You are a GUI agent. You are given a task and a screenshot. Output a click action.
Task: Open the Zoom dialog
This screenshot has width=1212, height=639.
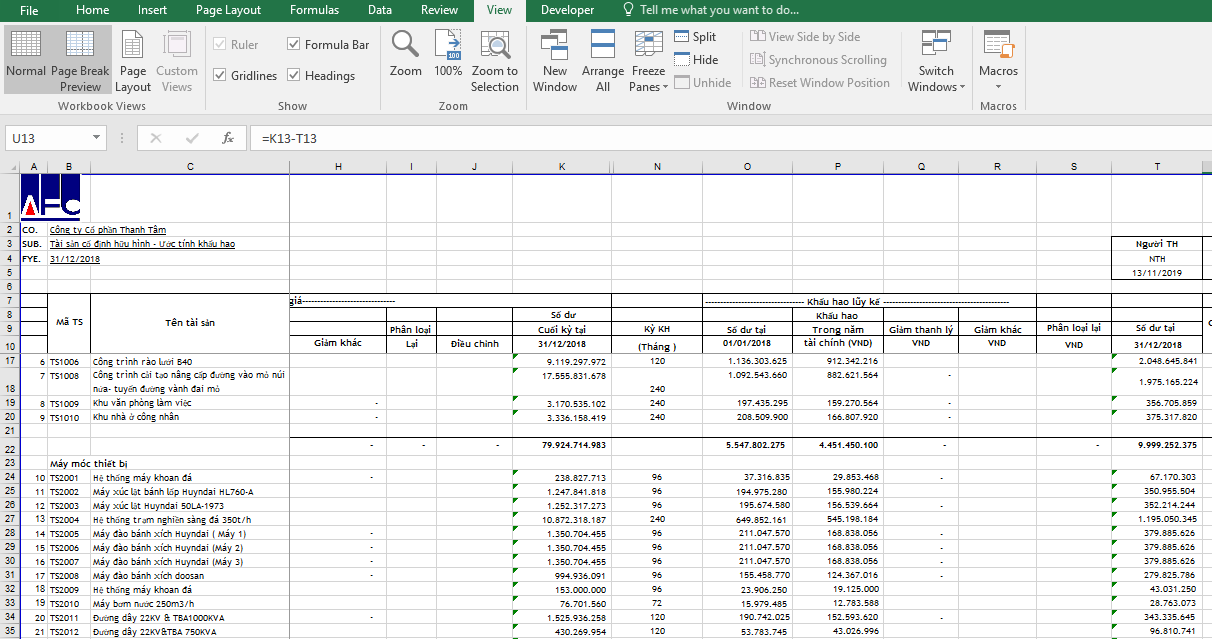pyautogui.click(x=405, y=55)
